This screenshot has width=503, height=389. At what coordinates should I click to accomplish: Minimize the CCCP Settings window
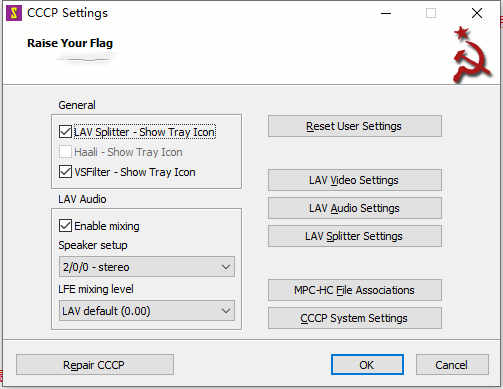tap(386, 13)
